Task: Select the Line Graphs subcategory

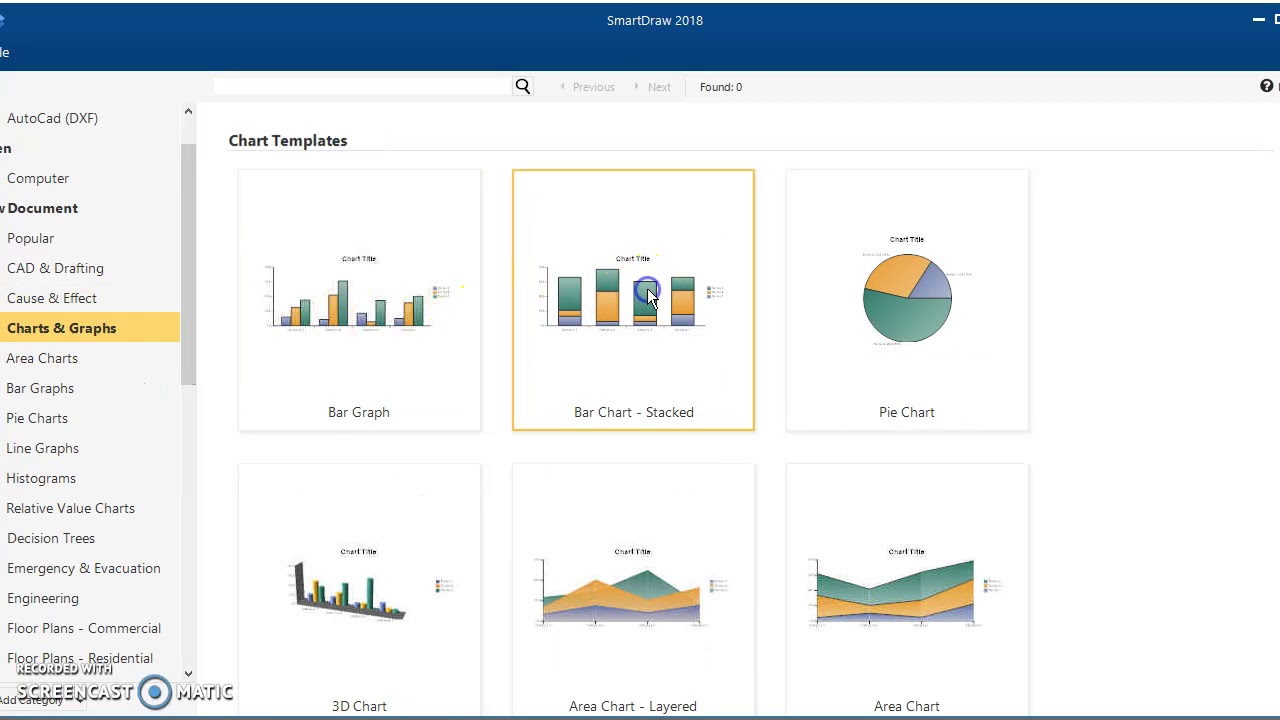Action: pos(42,448)
